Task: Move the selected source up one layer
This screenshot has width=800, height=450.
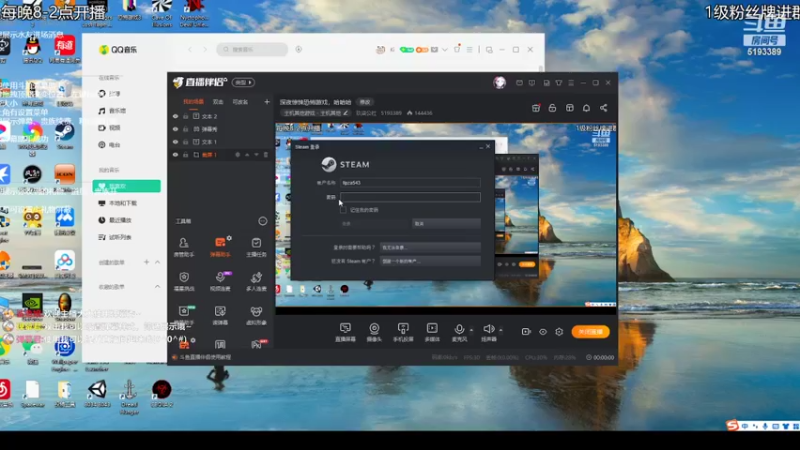Action: click(x=247, y=155)
